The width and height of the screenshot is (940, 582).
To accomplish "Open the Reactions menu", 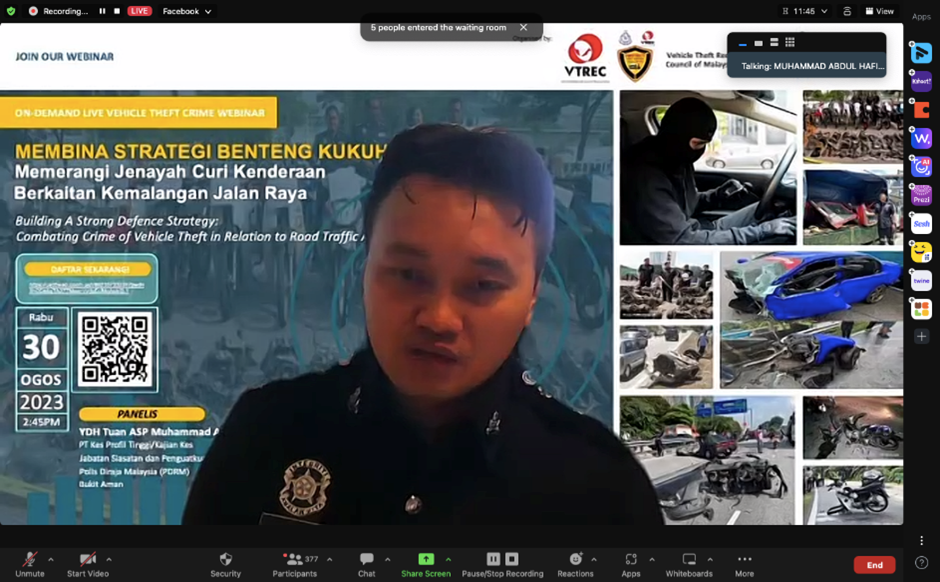I will (x=575, y=564).
